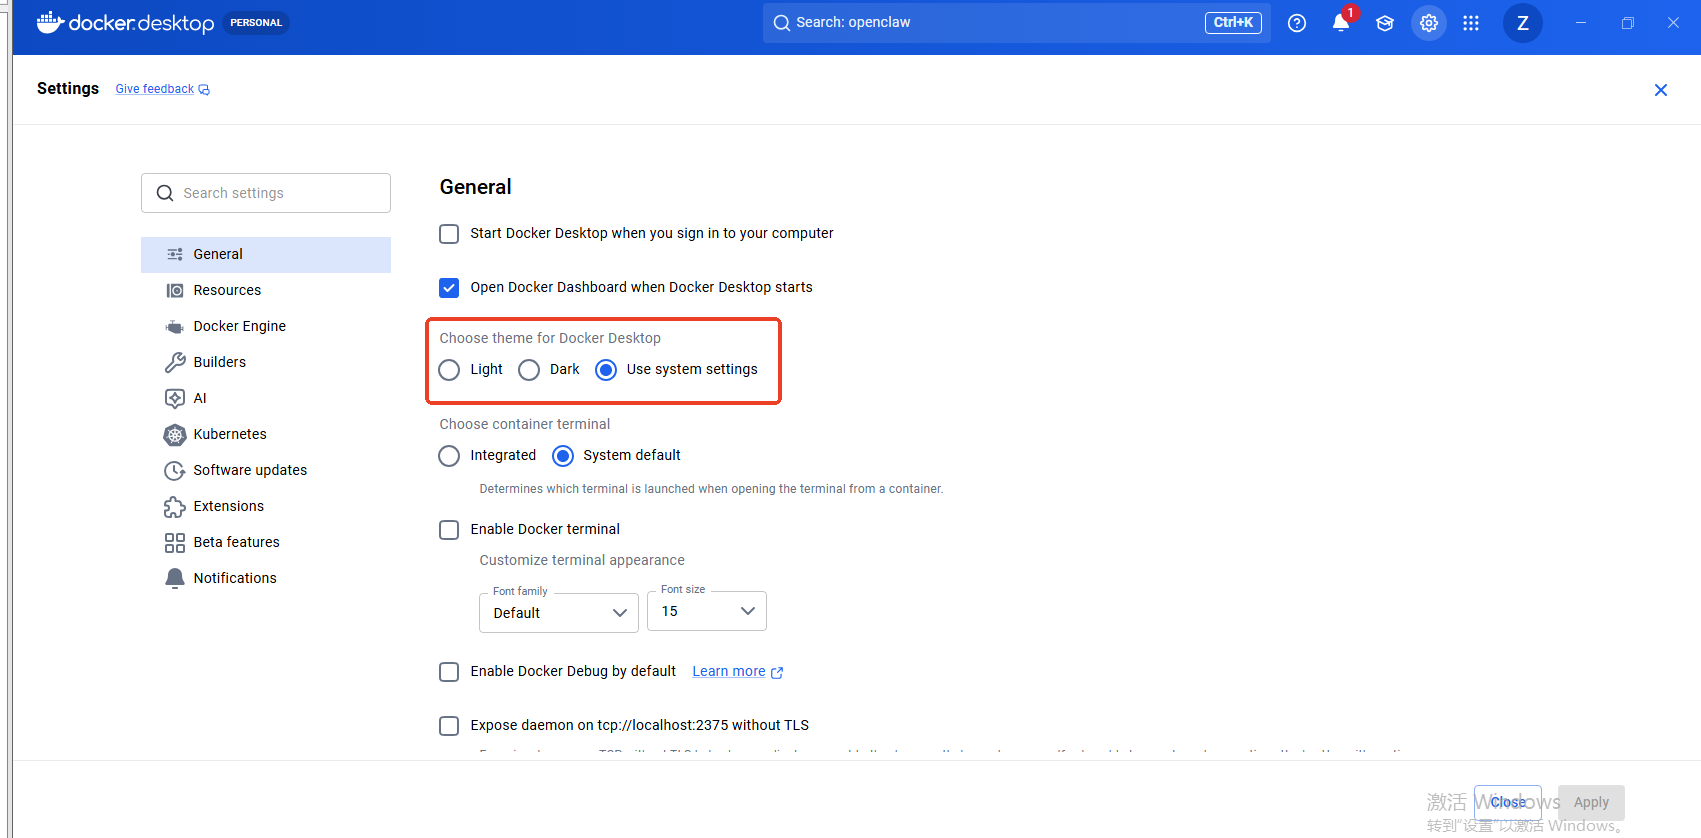Viewport: 1701px width, 838px height.
Task: Open the Kubernetes settings section
Action: point(266,435)
